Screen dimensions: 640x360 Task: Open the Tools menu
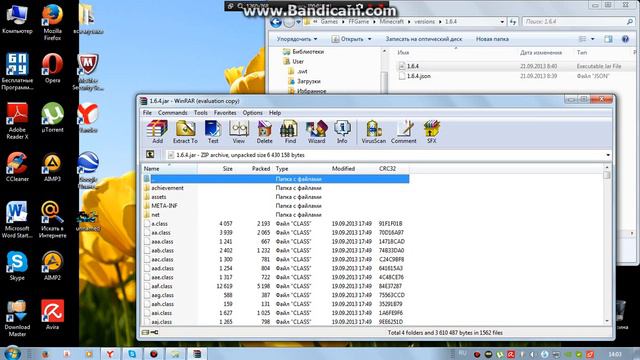coord(200,113)
